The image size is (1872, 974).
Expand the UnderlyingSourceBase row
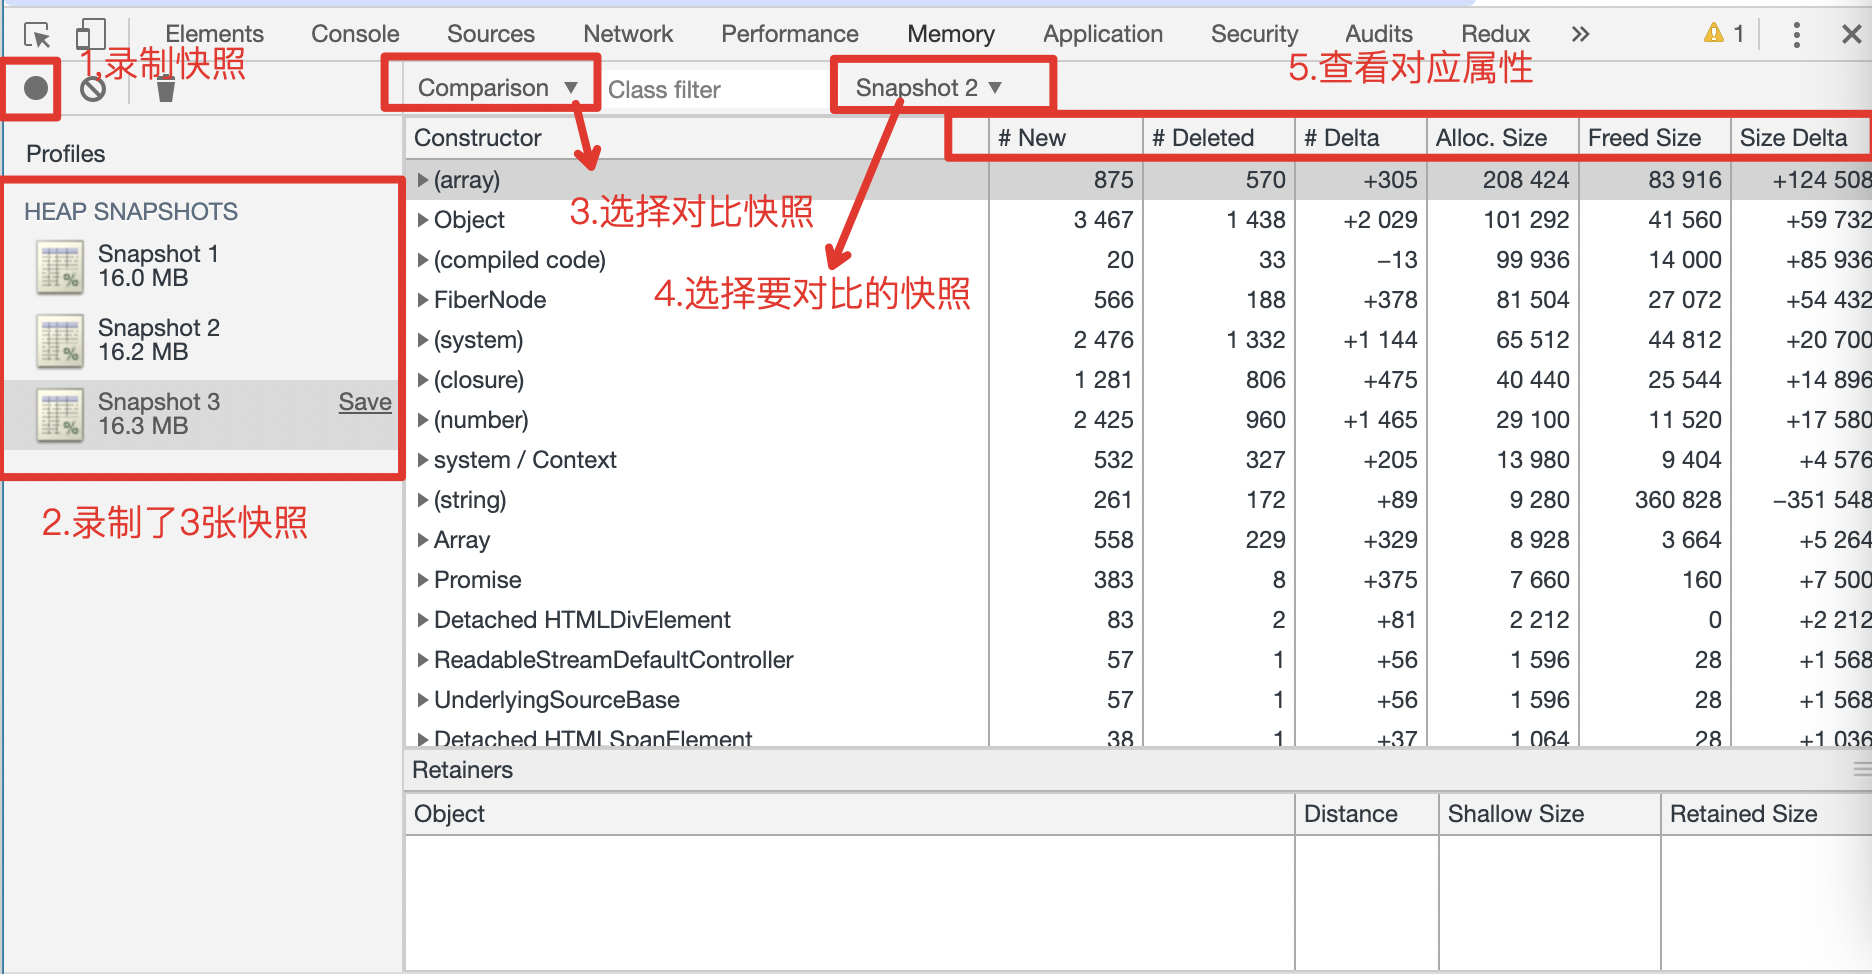423,700
